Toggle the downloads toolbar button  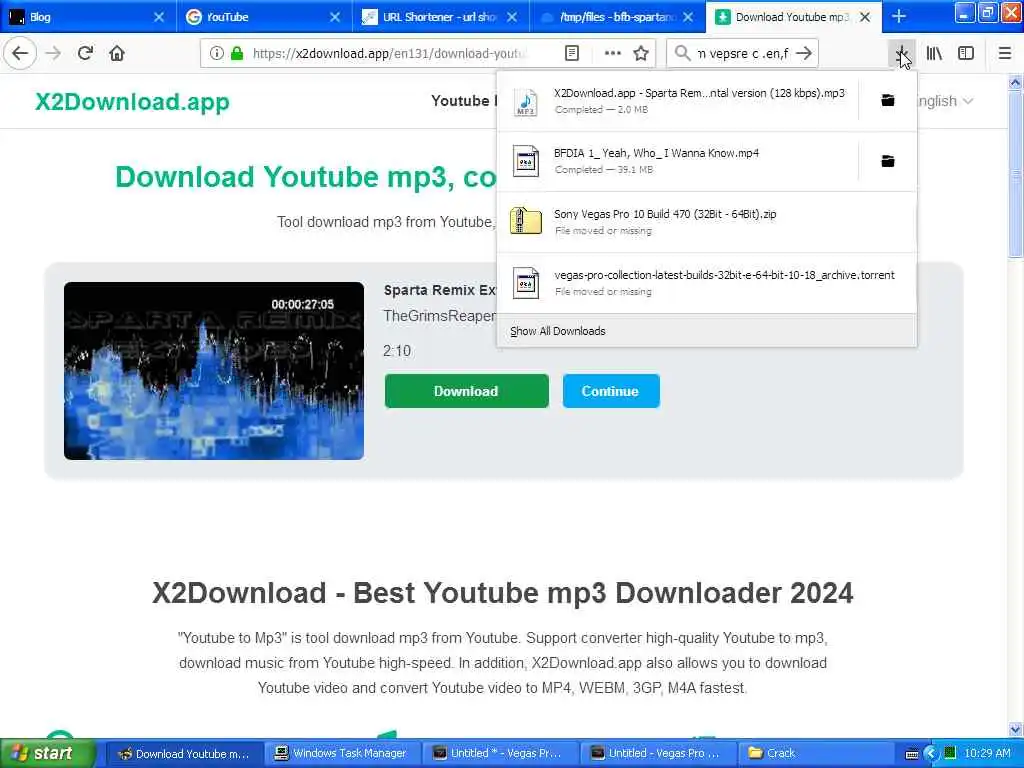(x=902, y=54)
